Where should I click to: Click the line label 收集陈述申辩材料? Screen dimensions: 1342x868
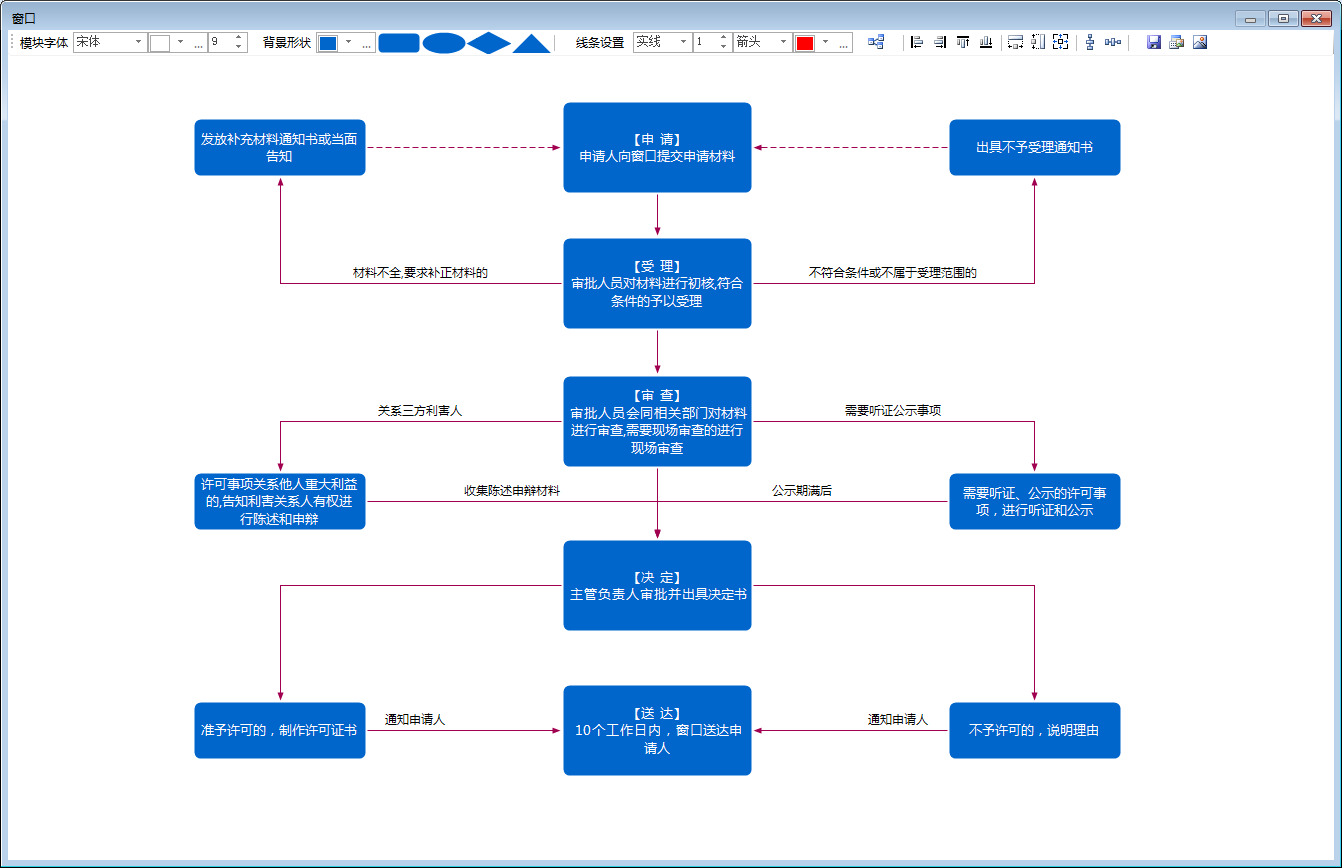[x=511, y=491]
